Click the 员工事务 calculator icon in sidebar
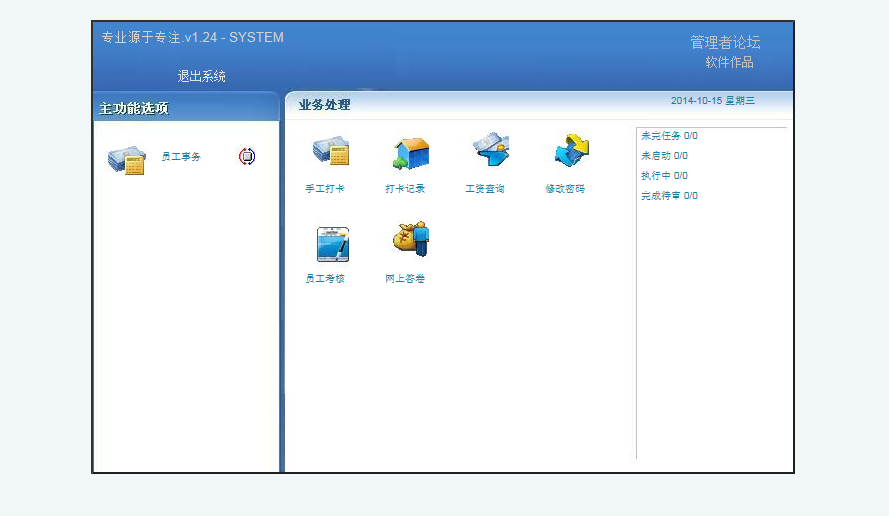889x516 pixels. (x=127, y=159)
